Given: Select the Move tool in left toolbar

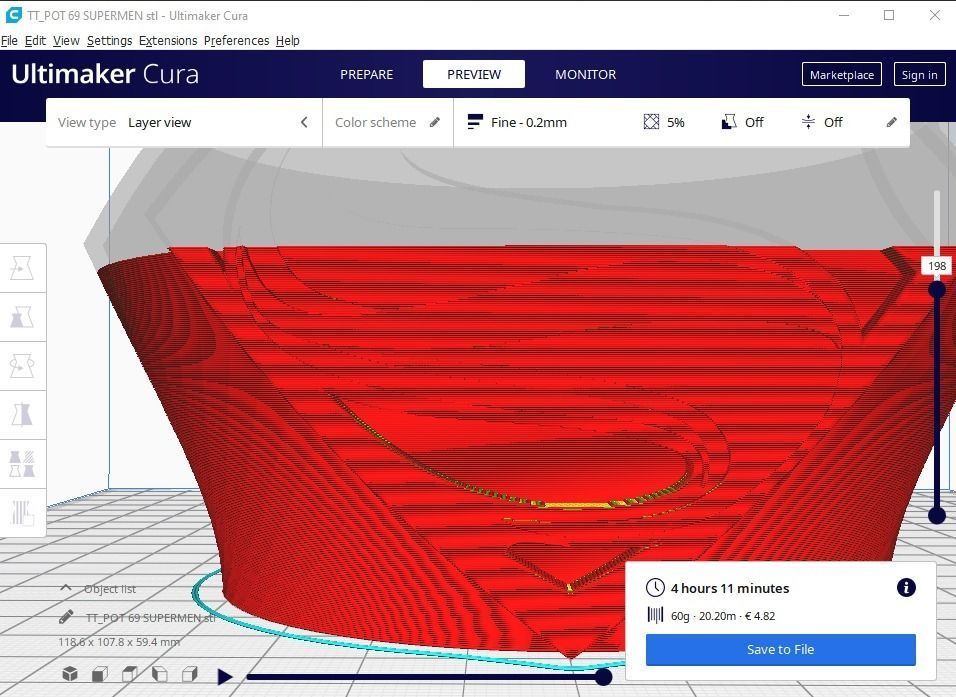Looking at the screenshot, I should click(22, 268).
